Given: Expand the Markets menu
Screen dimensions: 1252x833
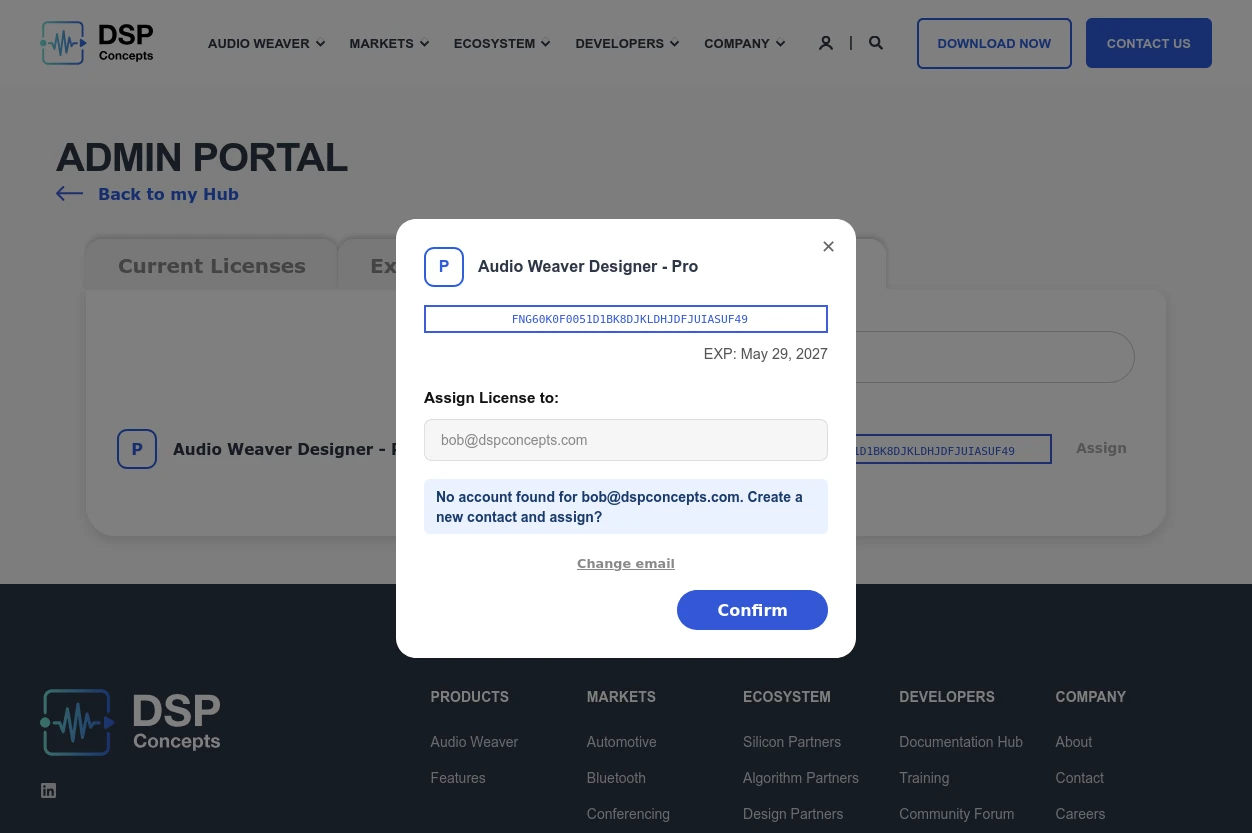Looking at the screenshot, I should tap(389, 43).
